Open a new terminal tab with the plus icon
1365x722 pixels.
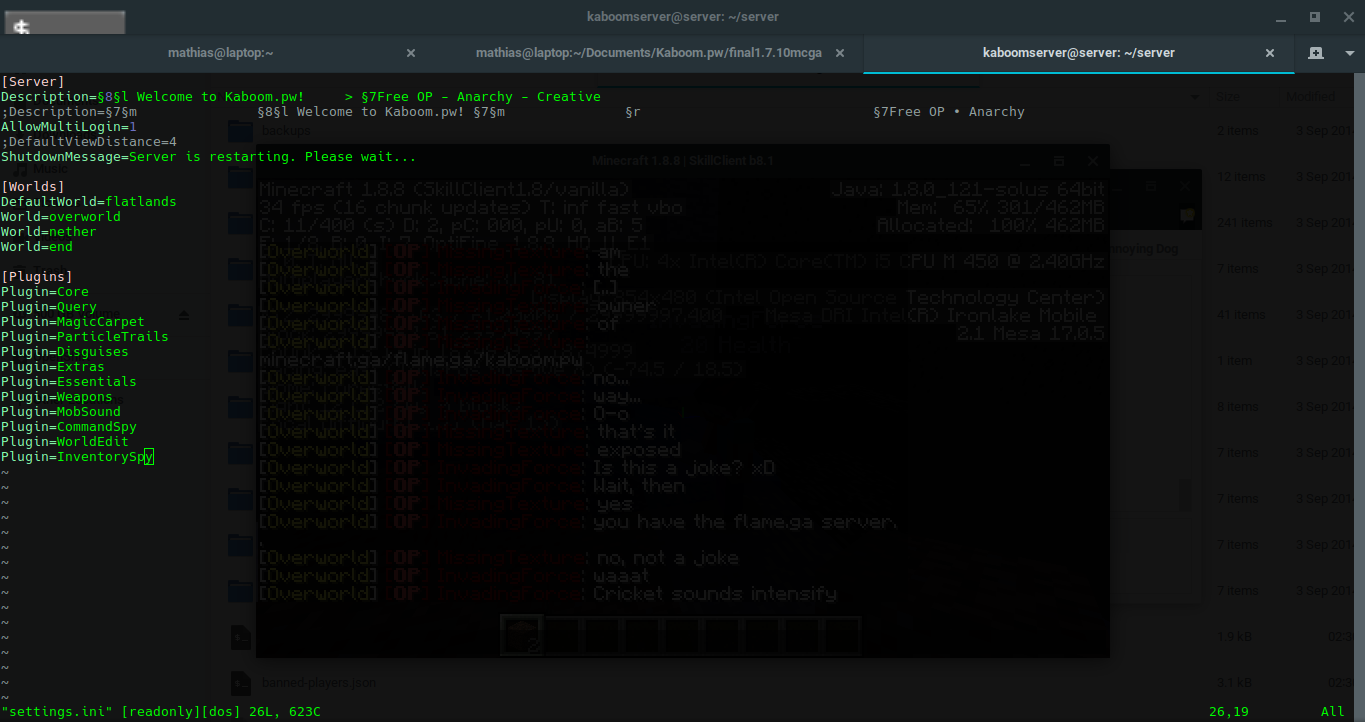pyautogui.click(x=1316, y=53)
